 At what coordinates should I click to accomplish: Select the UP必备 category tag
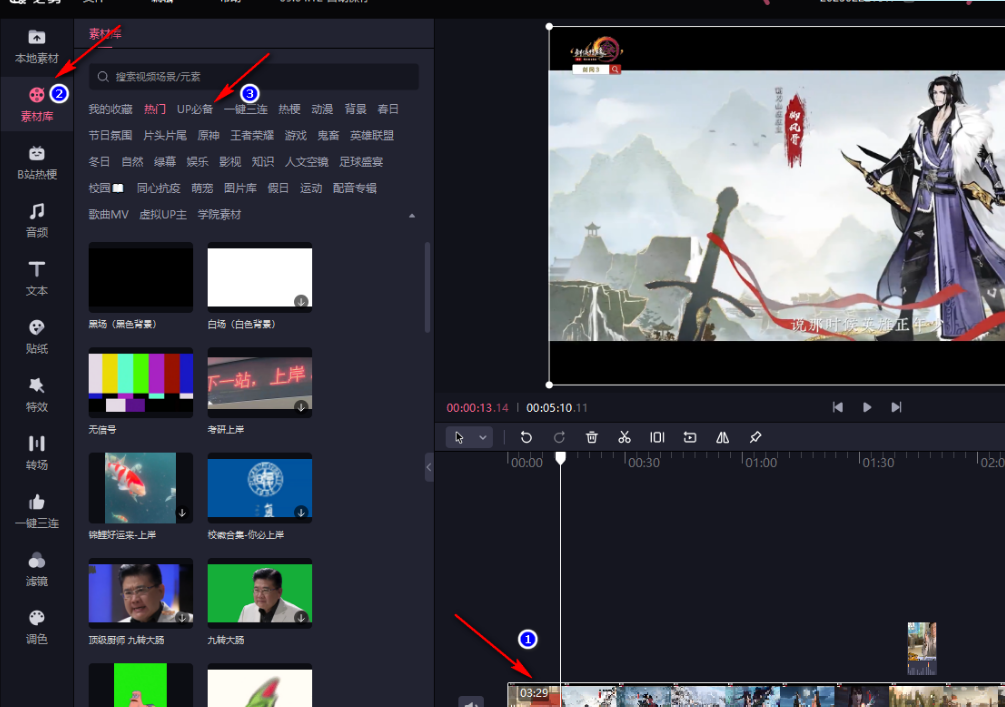tap(195, 109)
